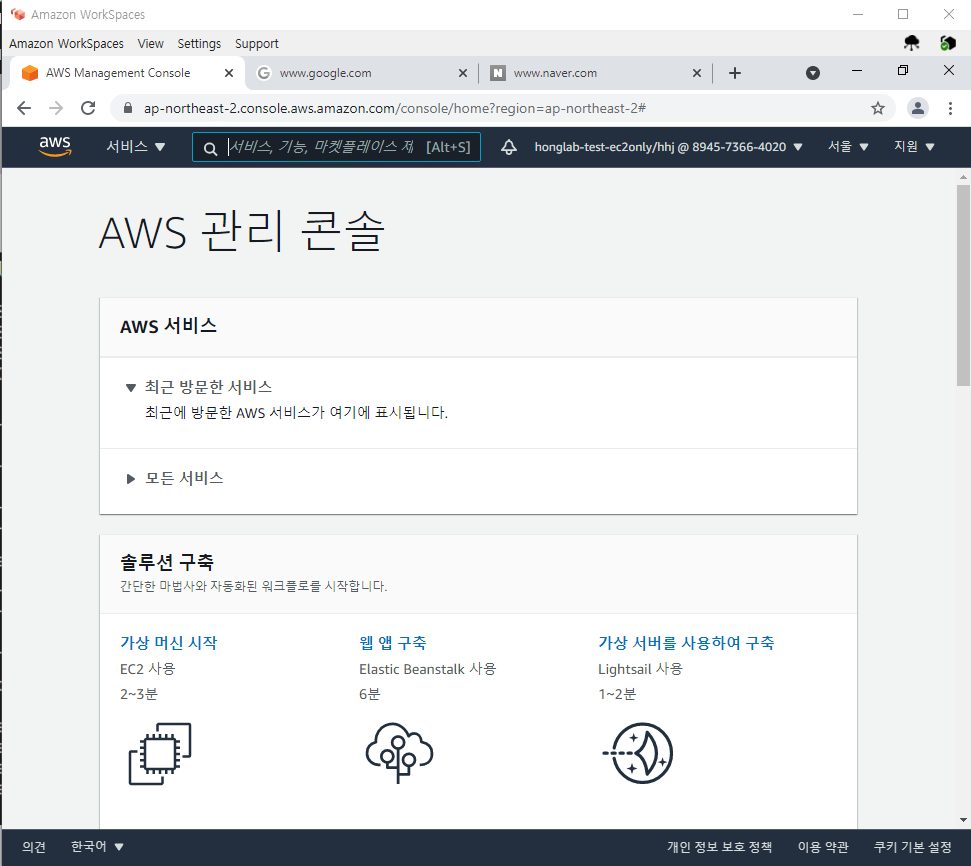Open the Amazon WorkSpaces menu
Screen dimensions: 971x866
tap(66, 43)
